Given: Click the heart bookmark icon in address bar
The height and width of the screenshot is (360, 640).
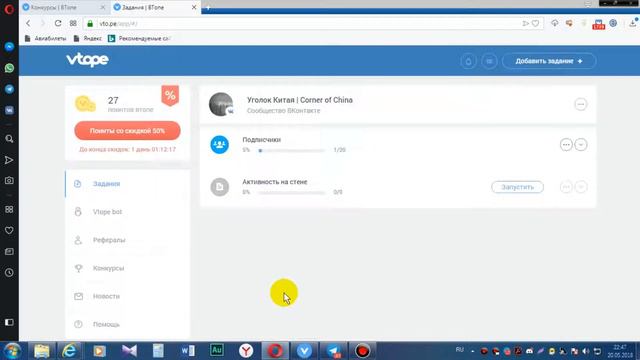Looking at the screenshot, I should tap(536, 24).
